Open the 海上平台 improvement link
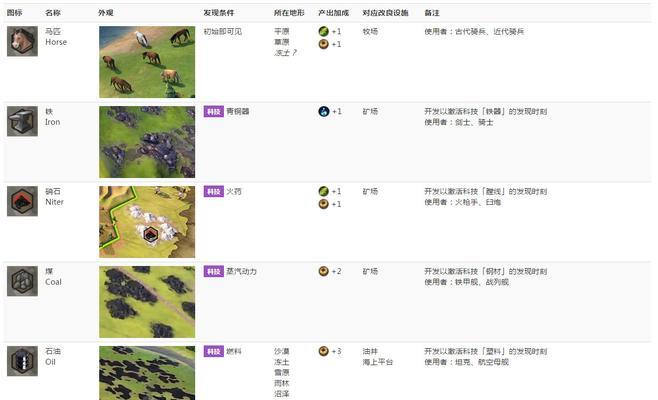This screenshot has height=400, width=658. [x=376, y=362]
